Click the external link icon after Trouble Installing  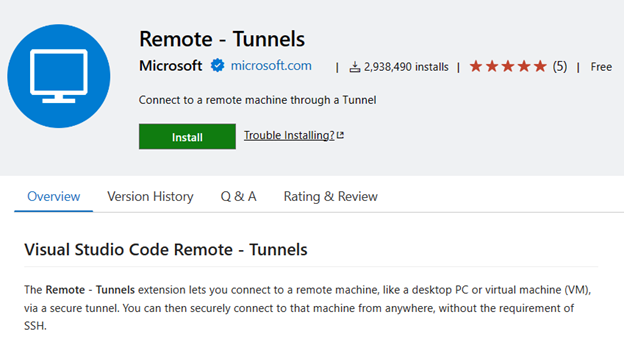[x=340, y=135]
